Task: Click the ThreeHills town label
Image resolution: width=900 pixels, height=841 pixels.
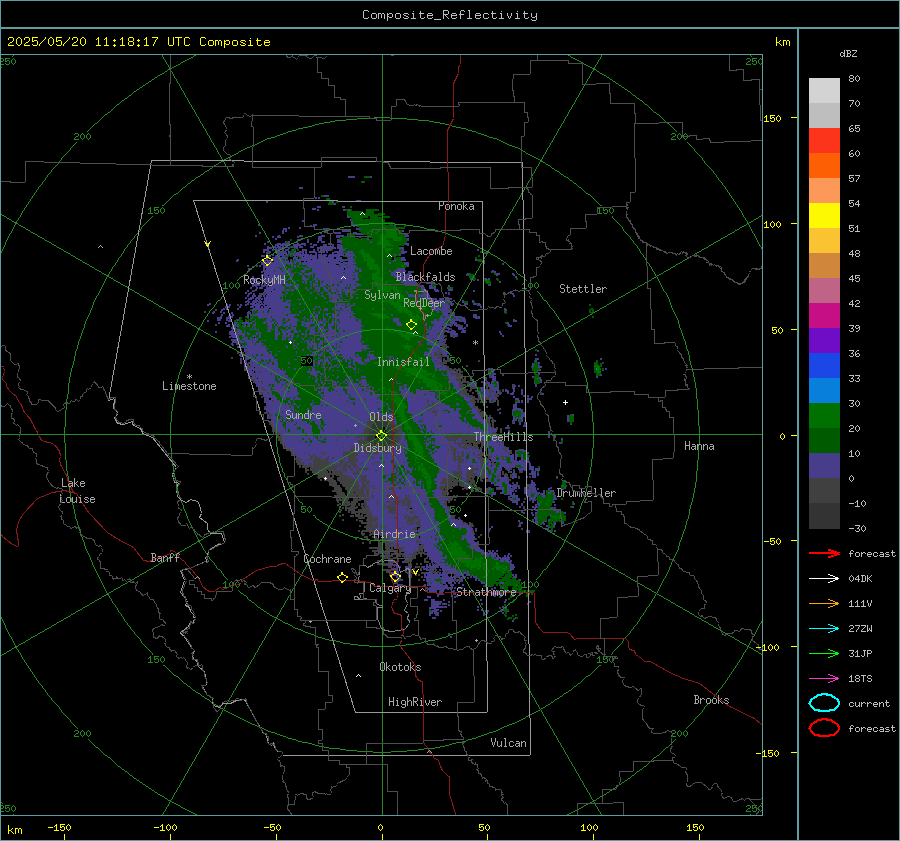Action: pos(503,437)
